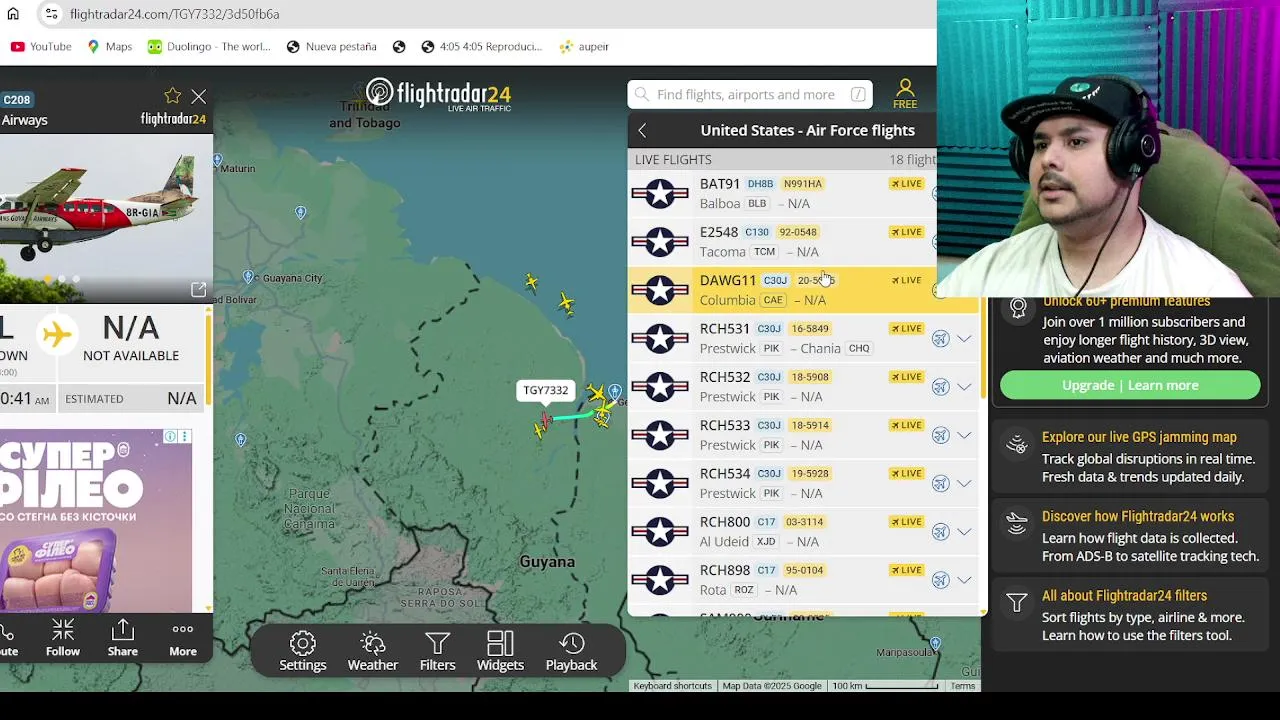This screenshot has height=720, width=1280.
Task: Click the Flightradar24 logo
Action: point(438,95)
